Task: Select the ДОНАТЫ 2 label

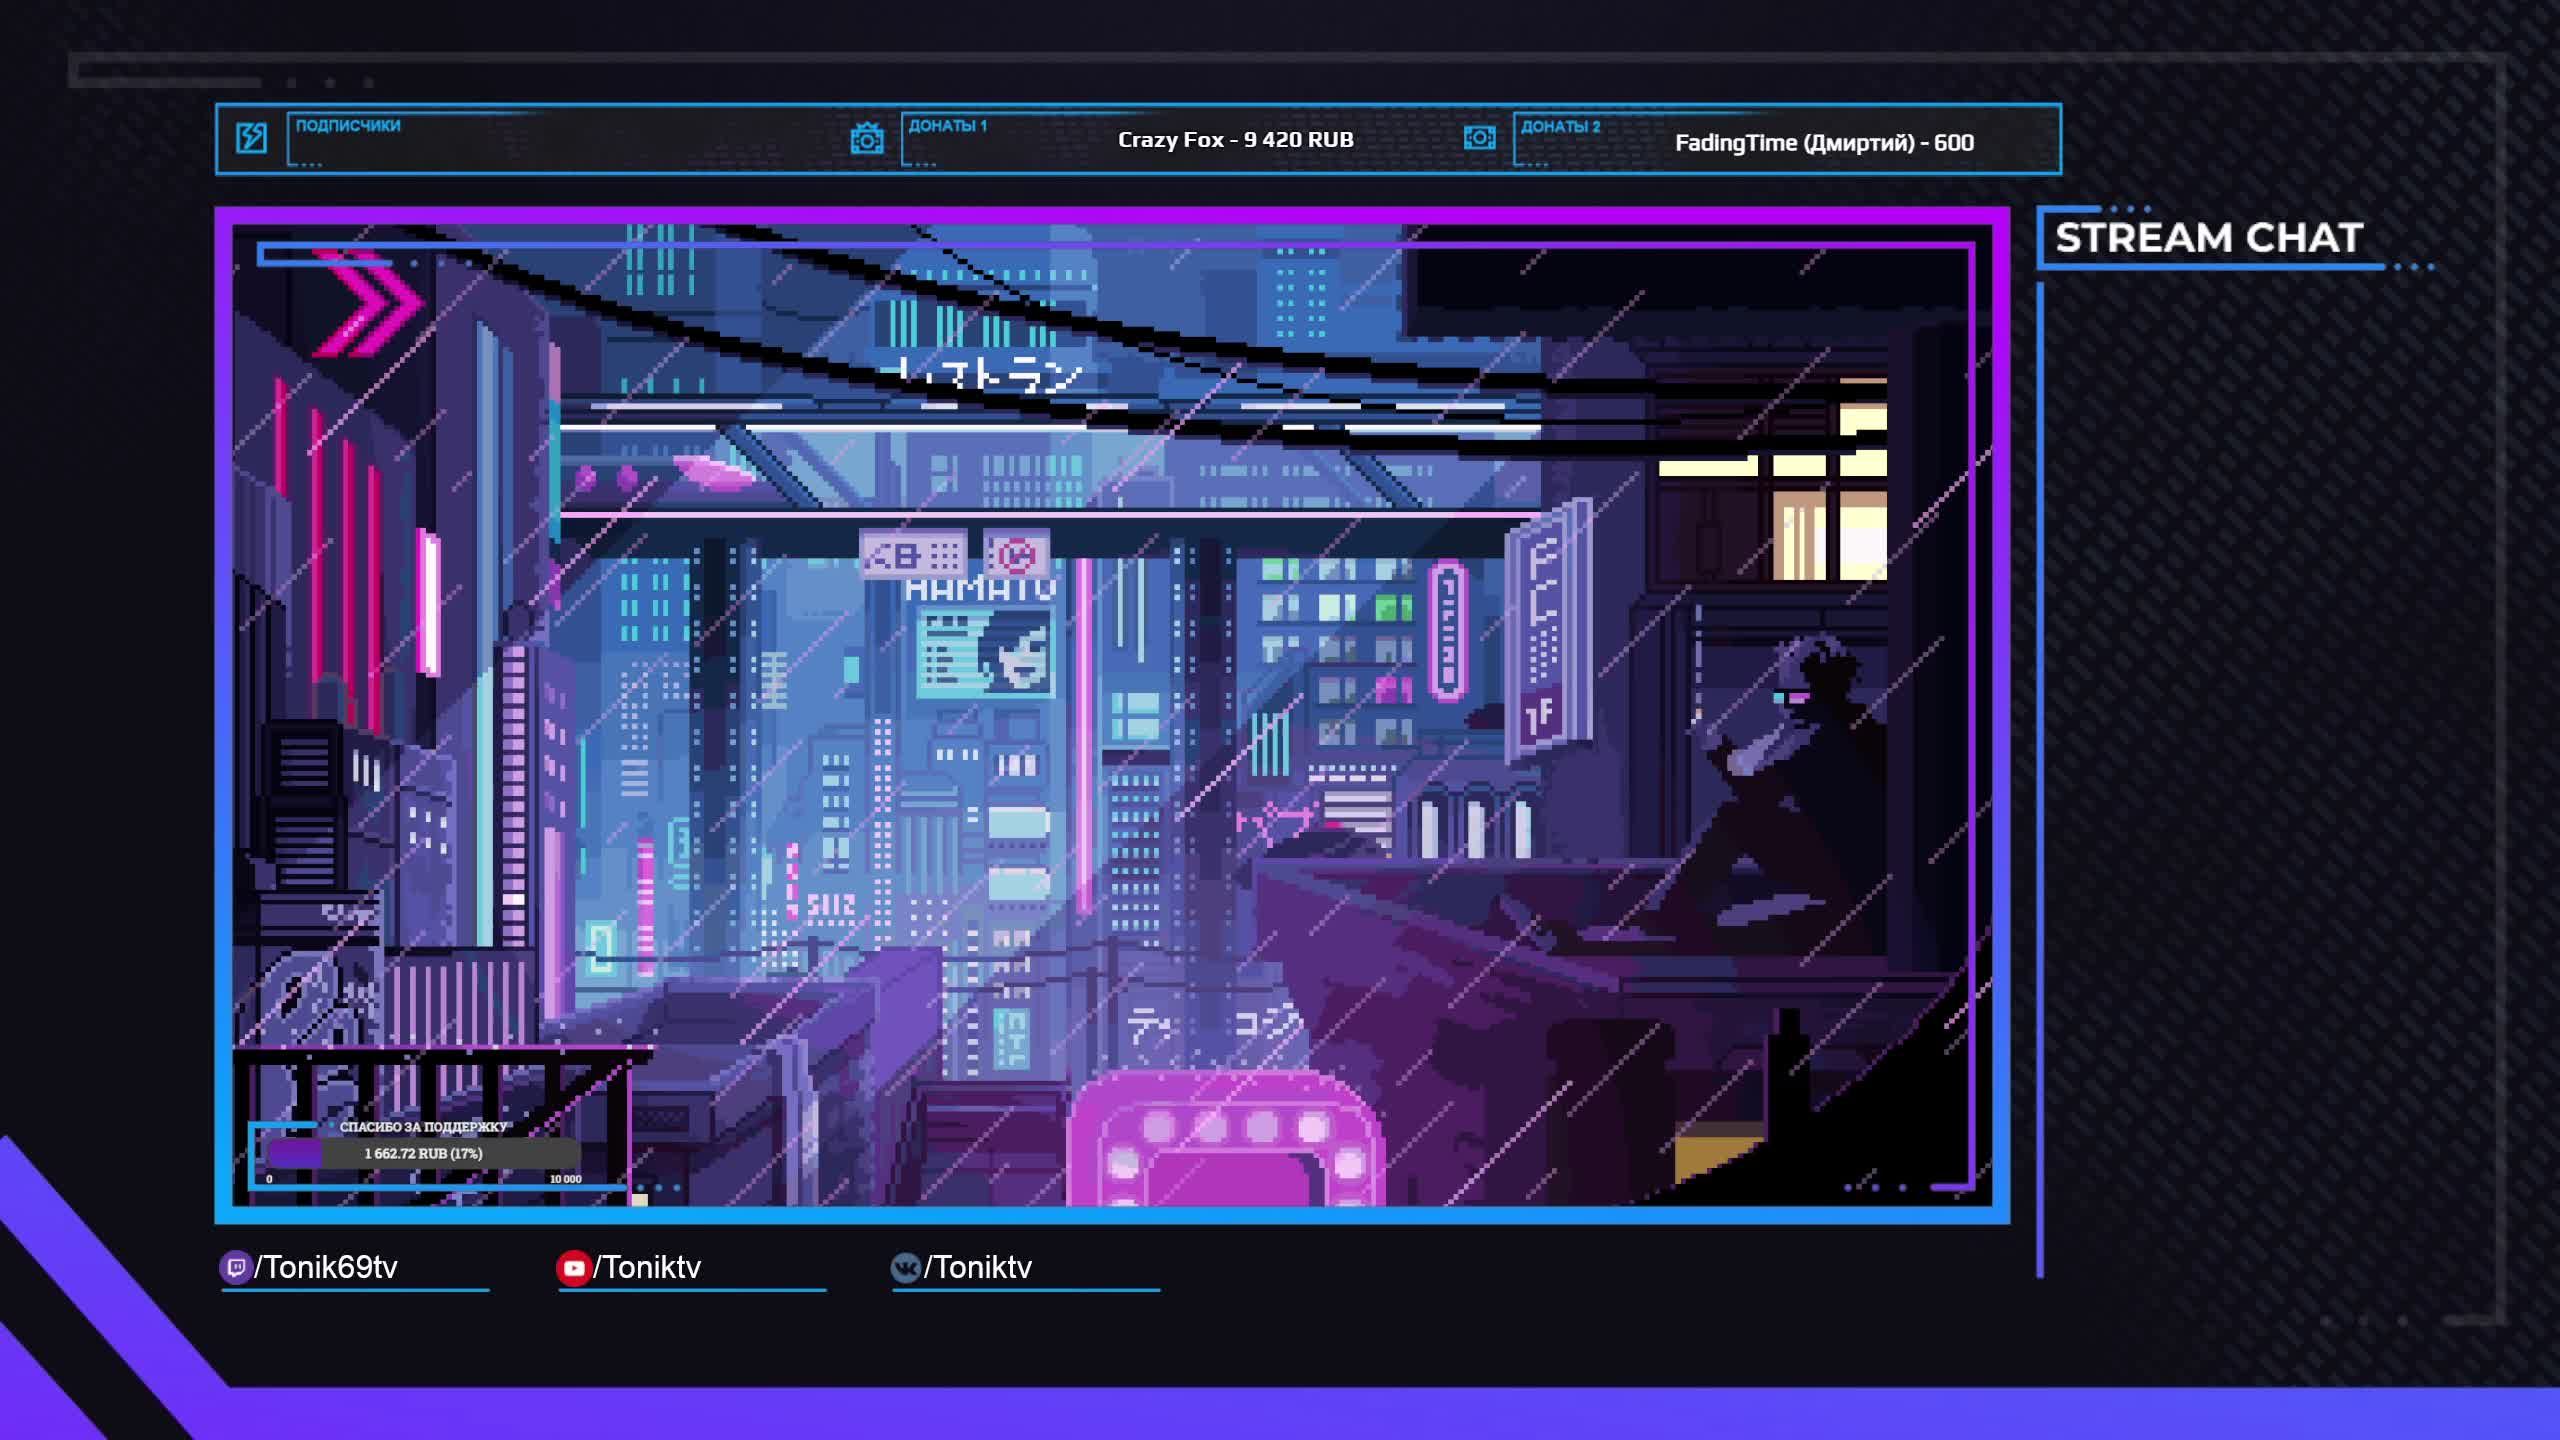Action: click(1560, 127)
